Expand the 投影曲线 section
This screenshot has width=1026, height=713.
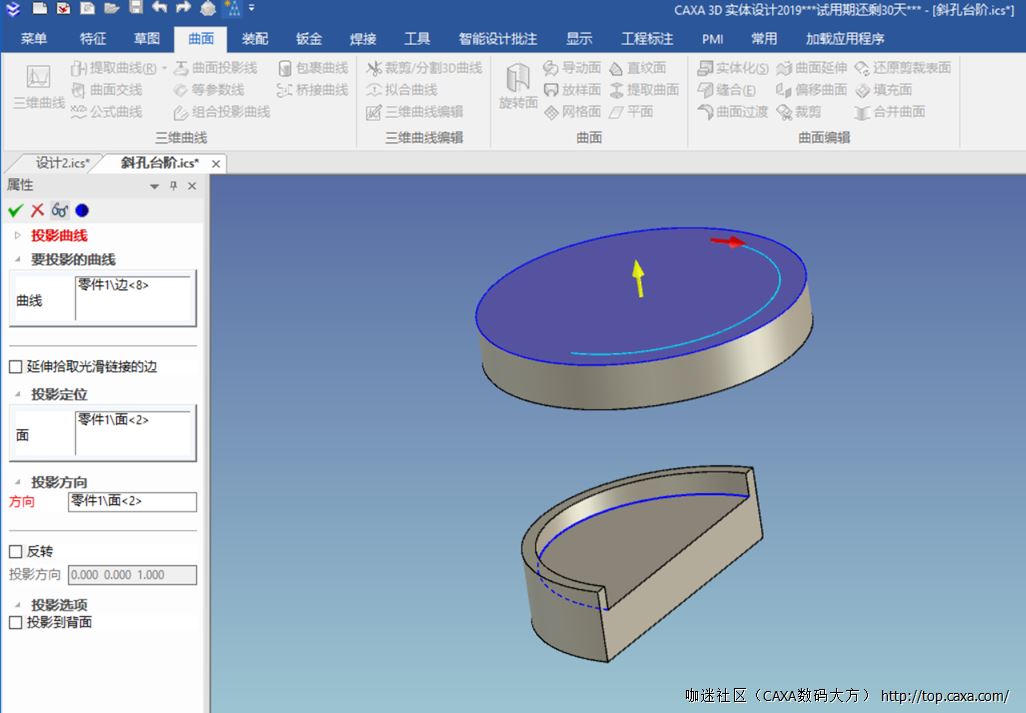tap(18, 235)
